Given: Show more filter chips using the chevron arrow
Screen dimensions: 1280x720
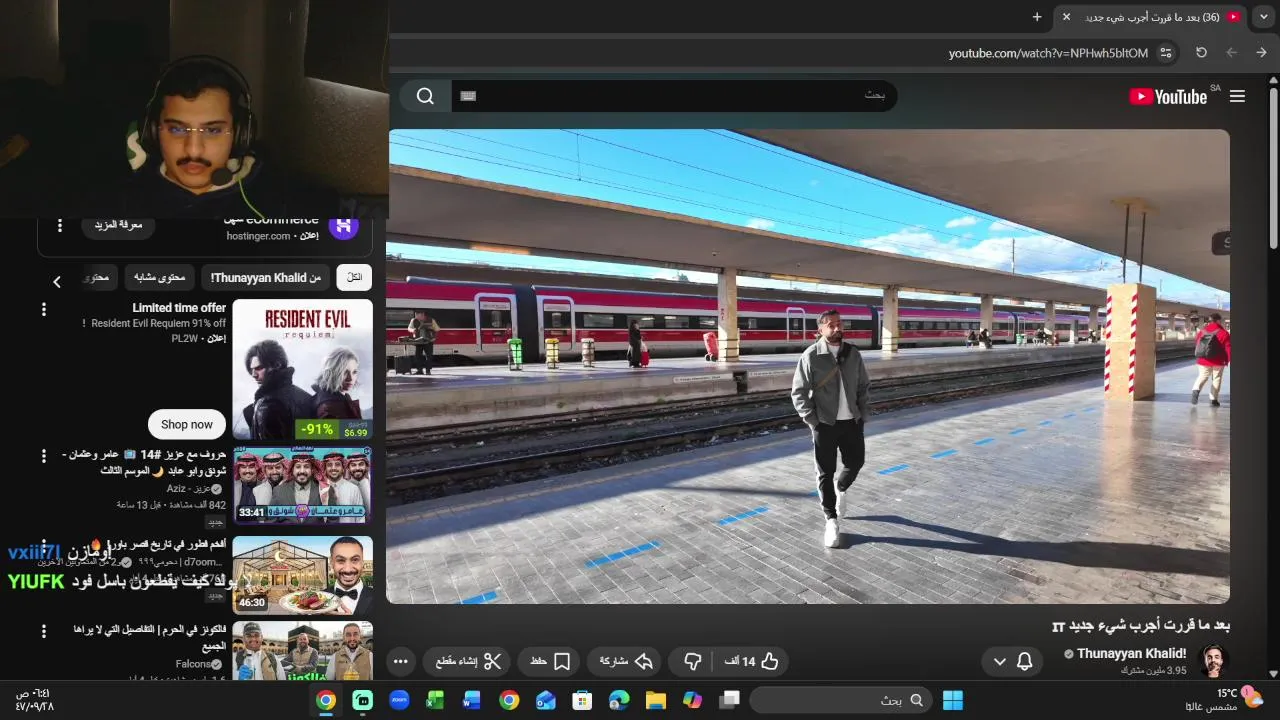Looking at the screenshot, I should pos(57,282).
